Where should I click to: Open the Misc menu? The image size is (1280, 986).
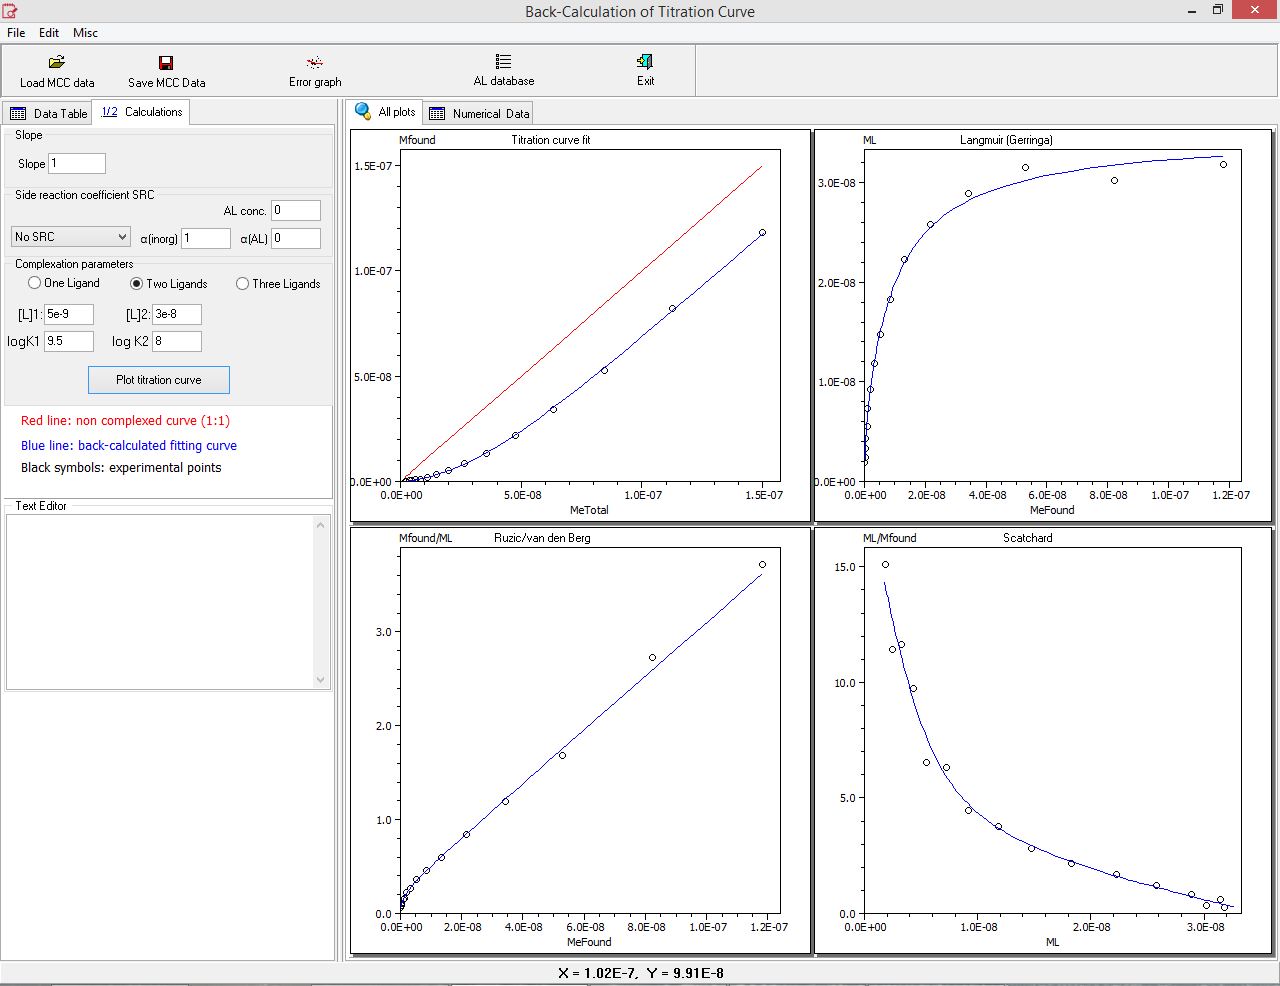pos(85,33)
